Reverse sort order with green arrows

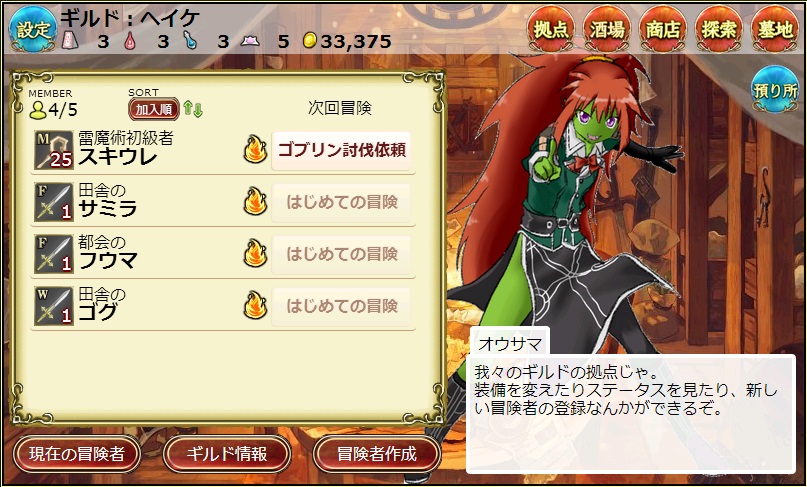pyautogui.click(x=193, y=109)
